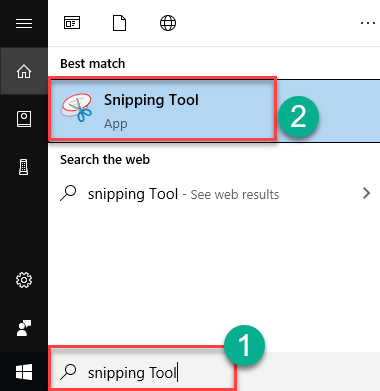
Task: Expand the web results chevron arrow
Action: coord(367,193)
